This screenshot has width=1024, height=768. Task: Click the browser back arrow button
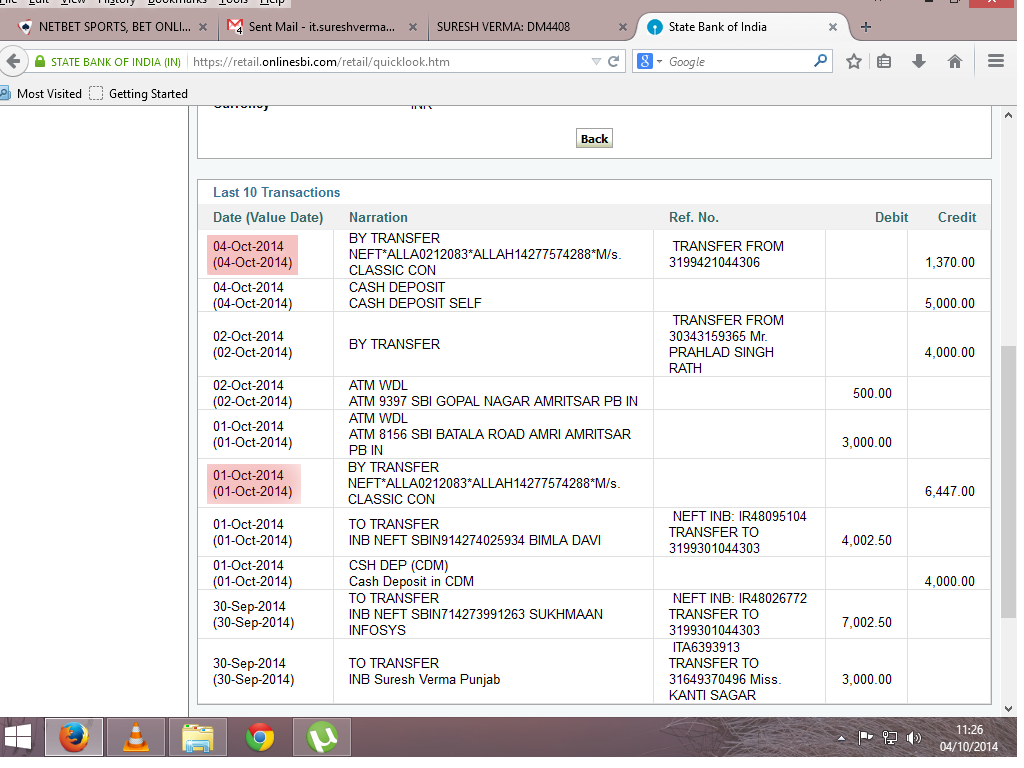[x=13, y=61]
